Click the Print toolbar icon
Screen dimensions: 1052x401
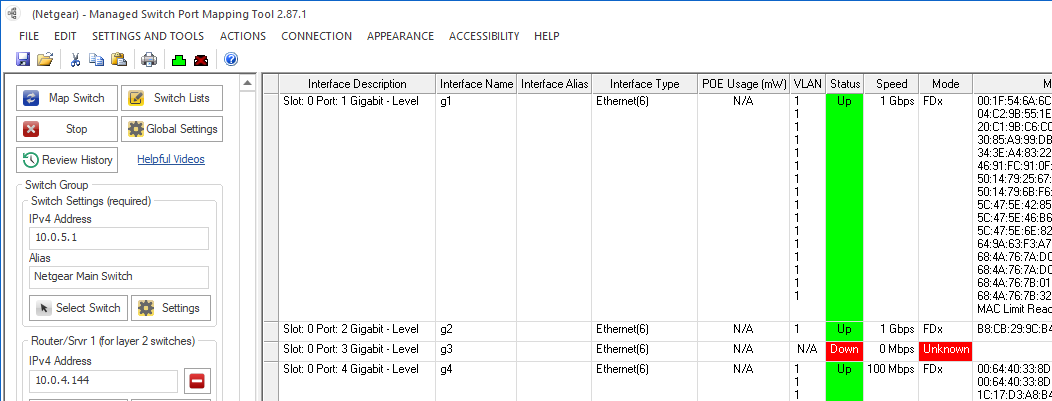pyautogui.click(x=149, y=60)
